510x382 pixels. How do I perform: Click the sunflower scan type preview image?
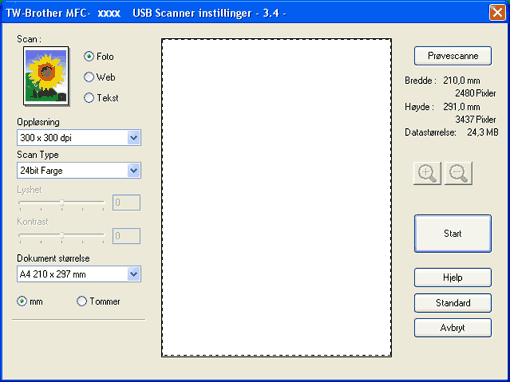point(46,76)
